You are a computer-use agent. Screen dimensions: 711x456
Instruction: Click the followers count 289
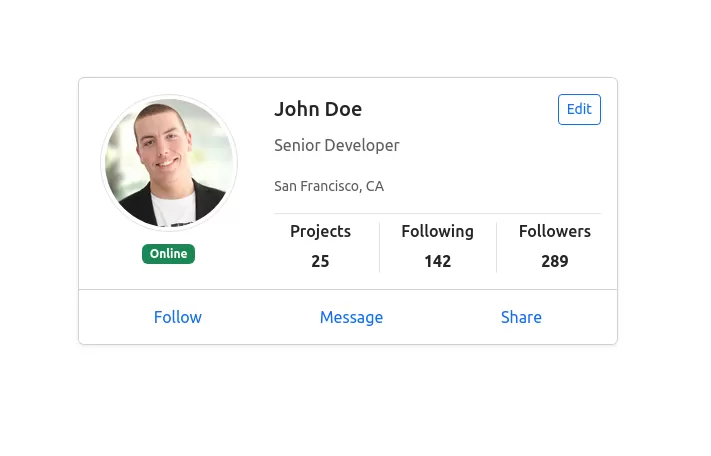pyautogui.click(x=554, y=261)
